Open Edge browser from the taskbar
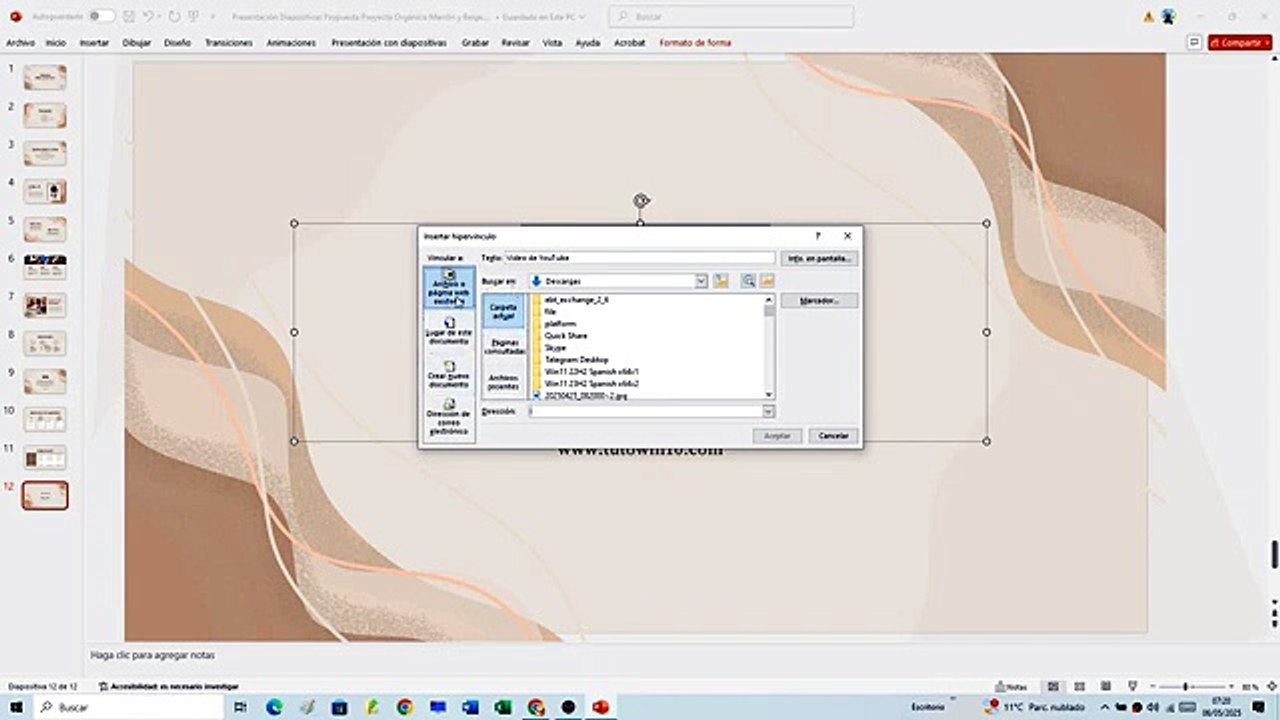Image resolution: width=1280 pixels, height=720 pixels. [274, 707]
